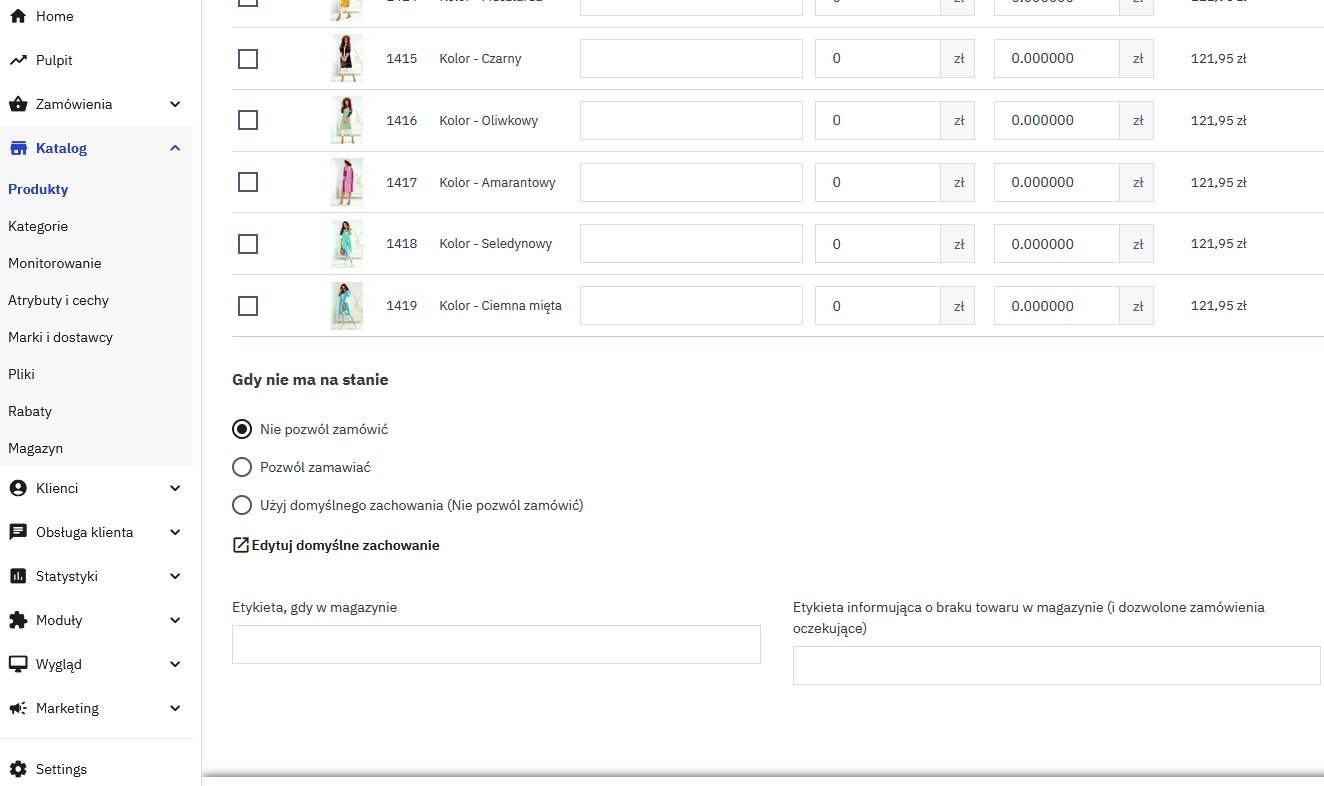1324x786 pixels.
Task: Click the Settings gear icon
Action: point(17,769)
